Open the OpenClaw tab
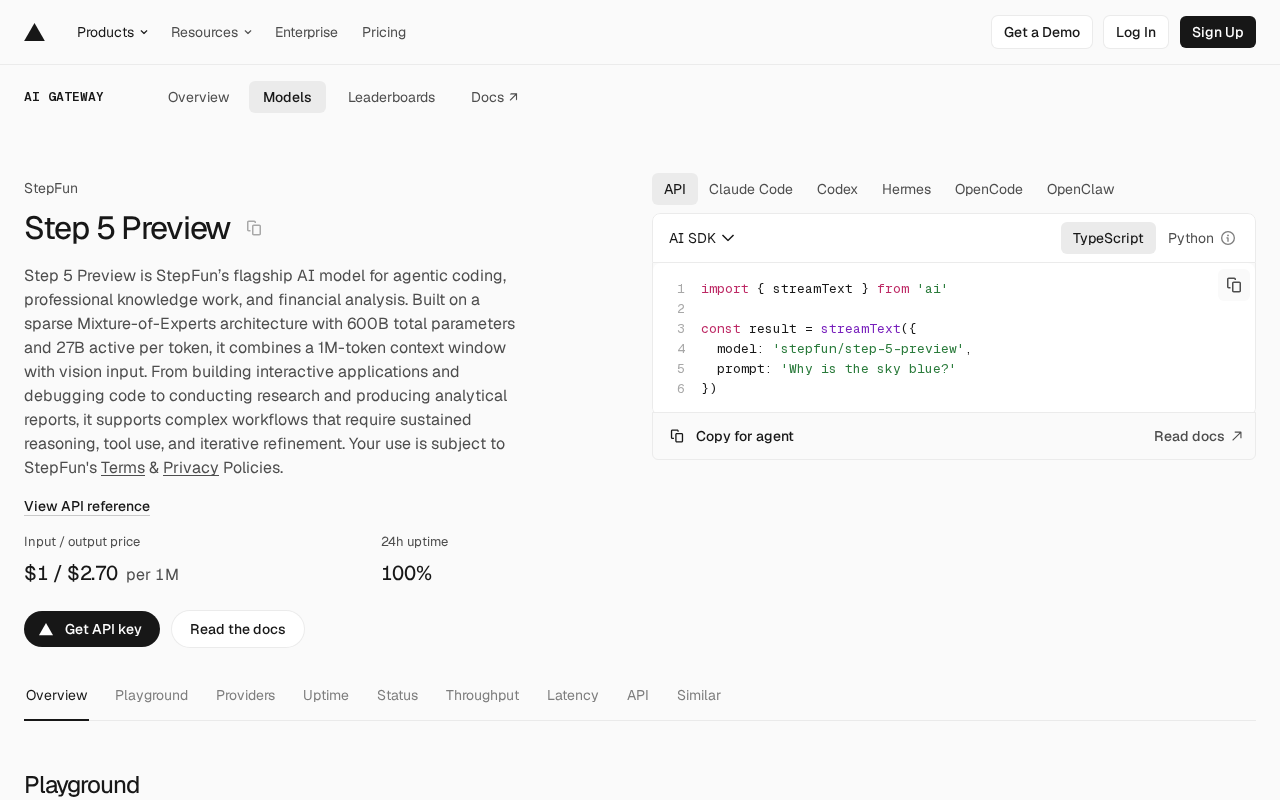 (1080, 189)
